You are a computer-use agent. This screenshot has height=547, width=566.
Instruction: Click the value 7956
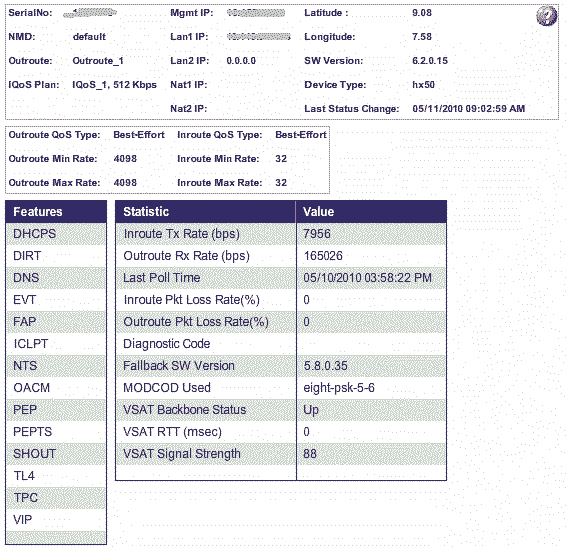coord(317,234)
